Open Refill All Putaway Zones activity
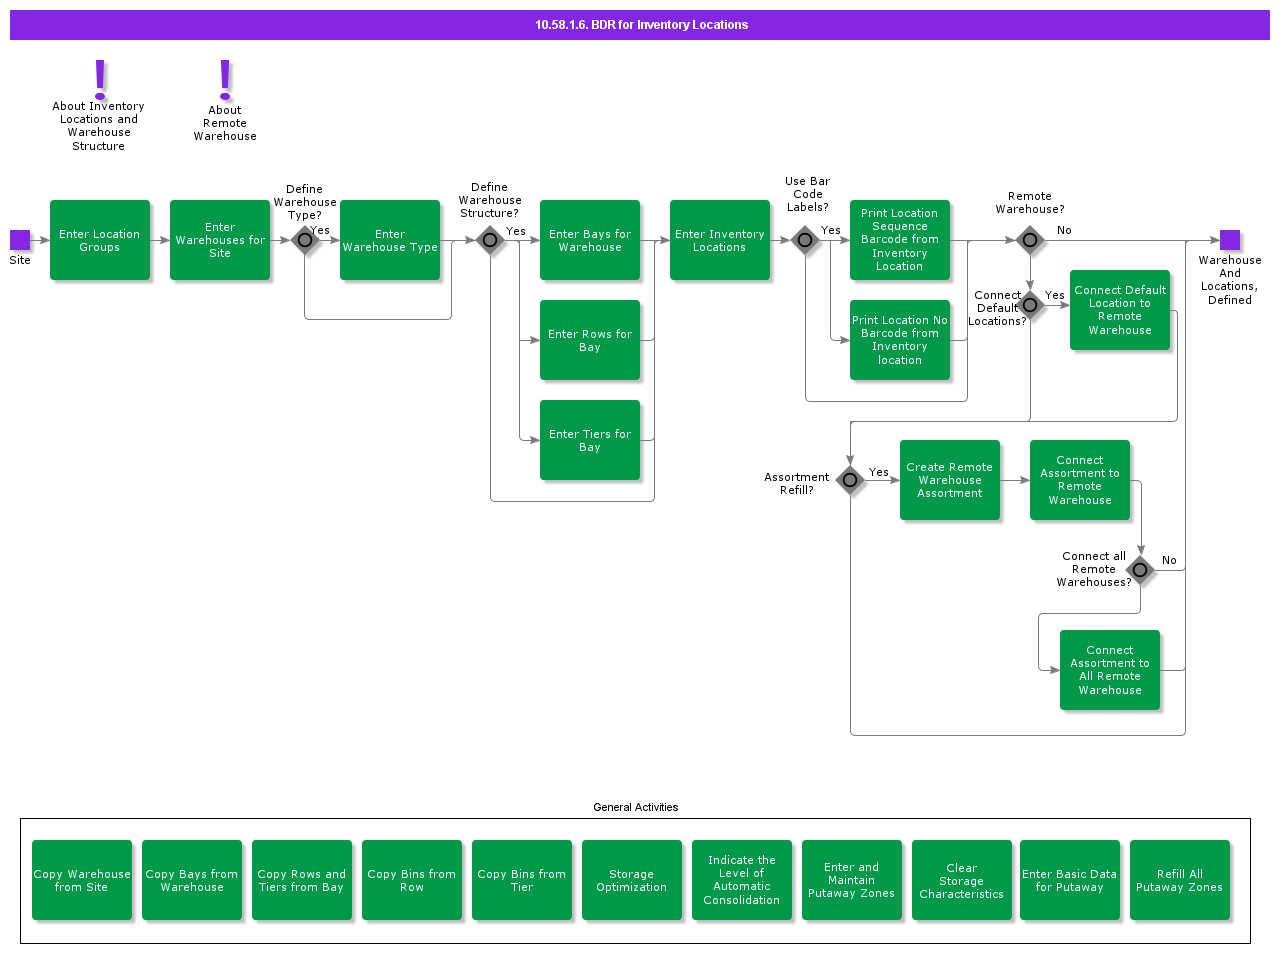1280x953 pixels. 1180,880
